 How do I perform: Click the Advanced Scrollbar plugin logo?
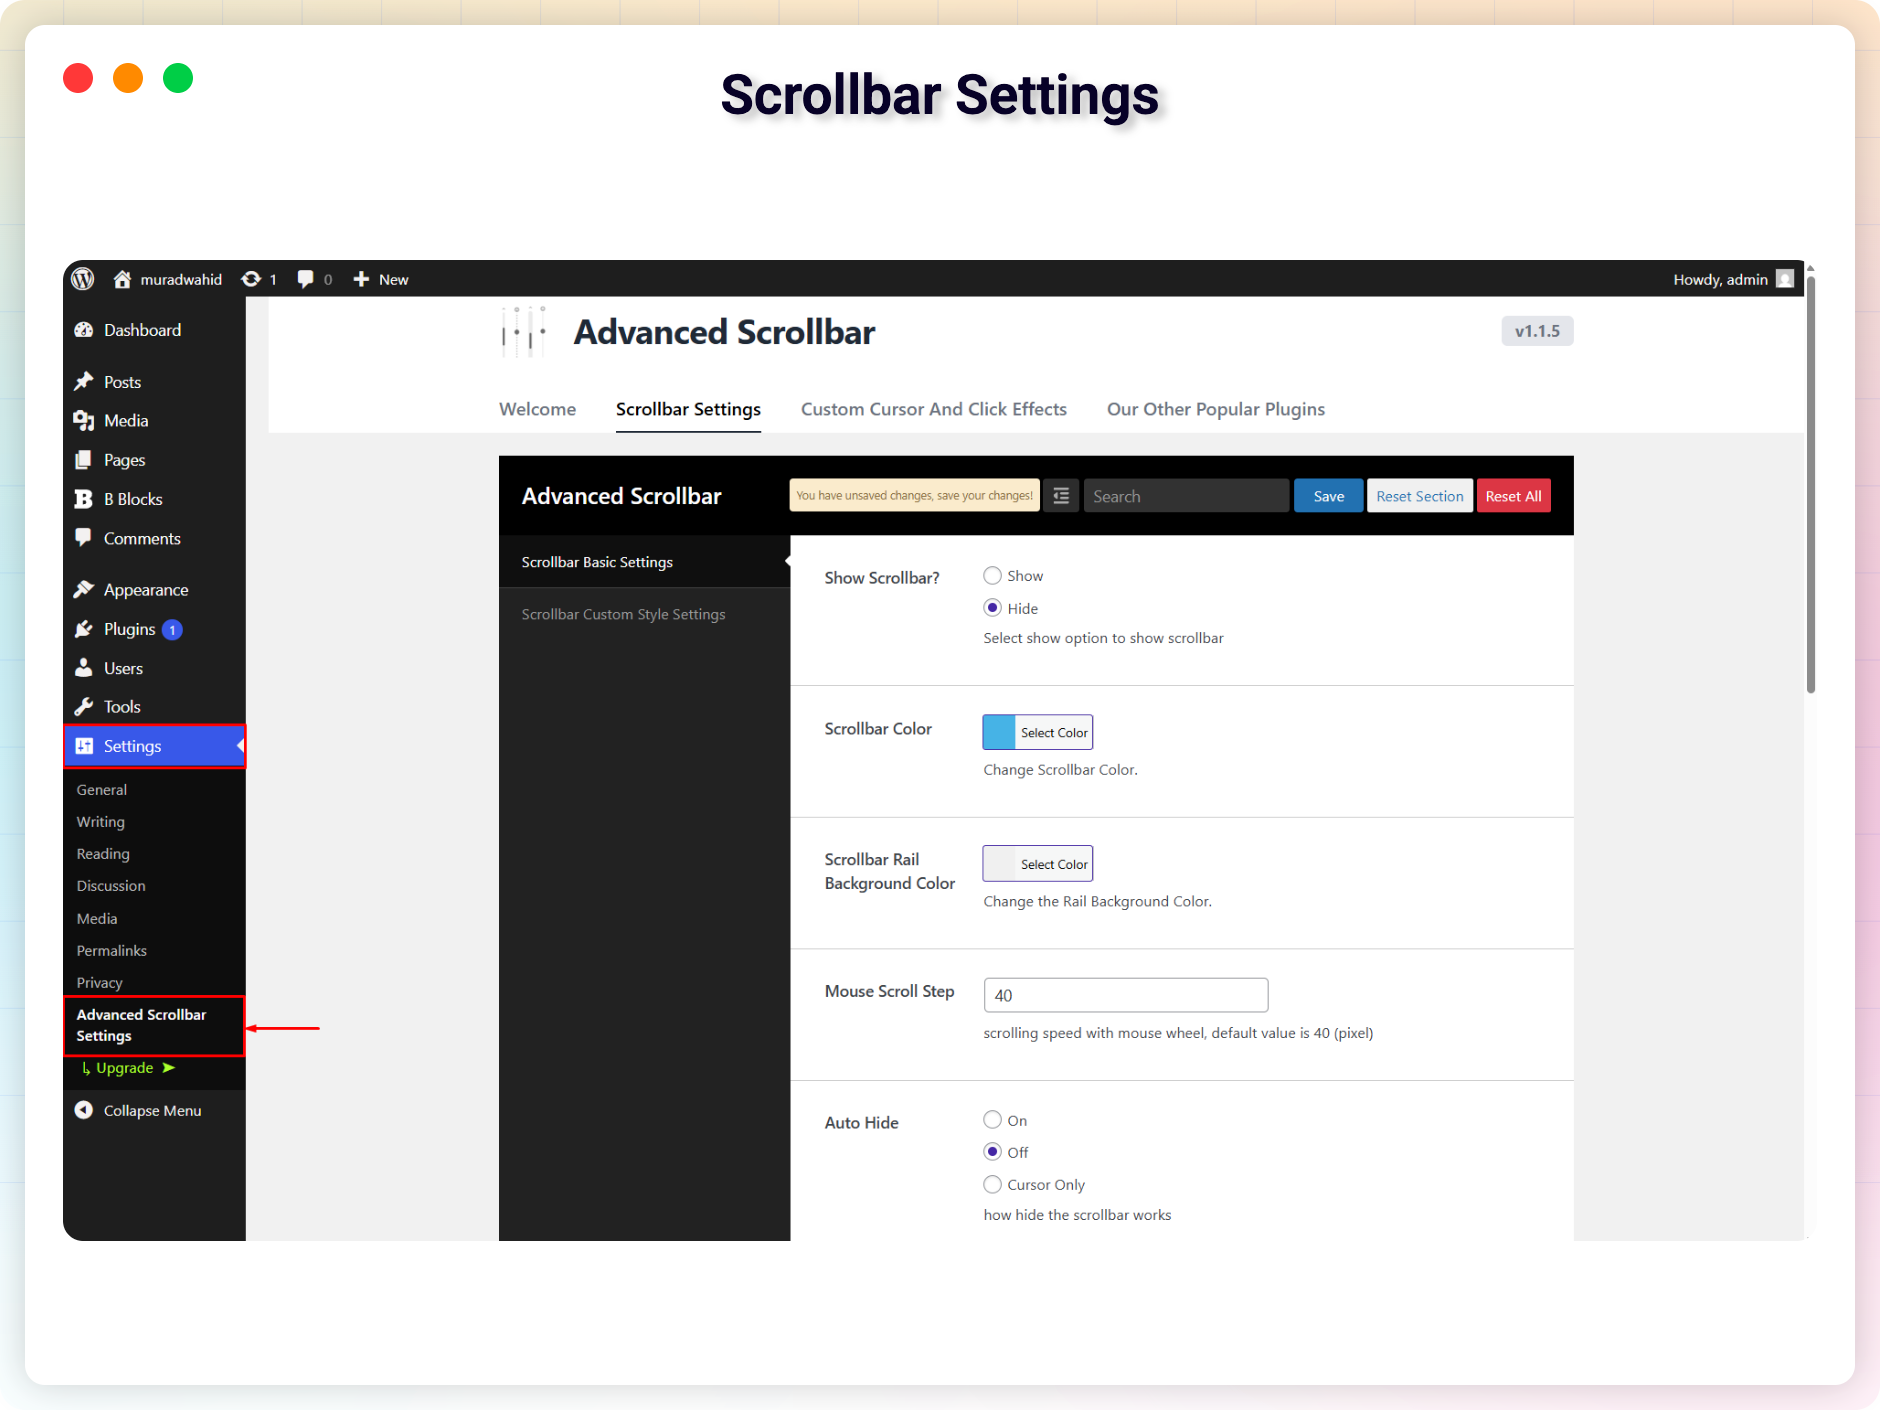(x=524, y=332)
